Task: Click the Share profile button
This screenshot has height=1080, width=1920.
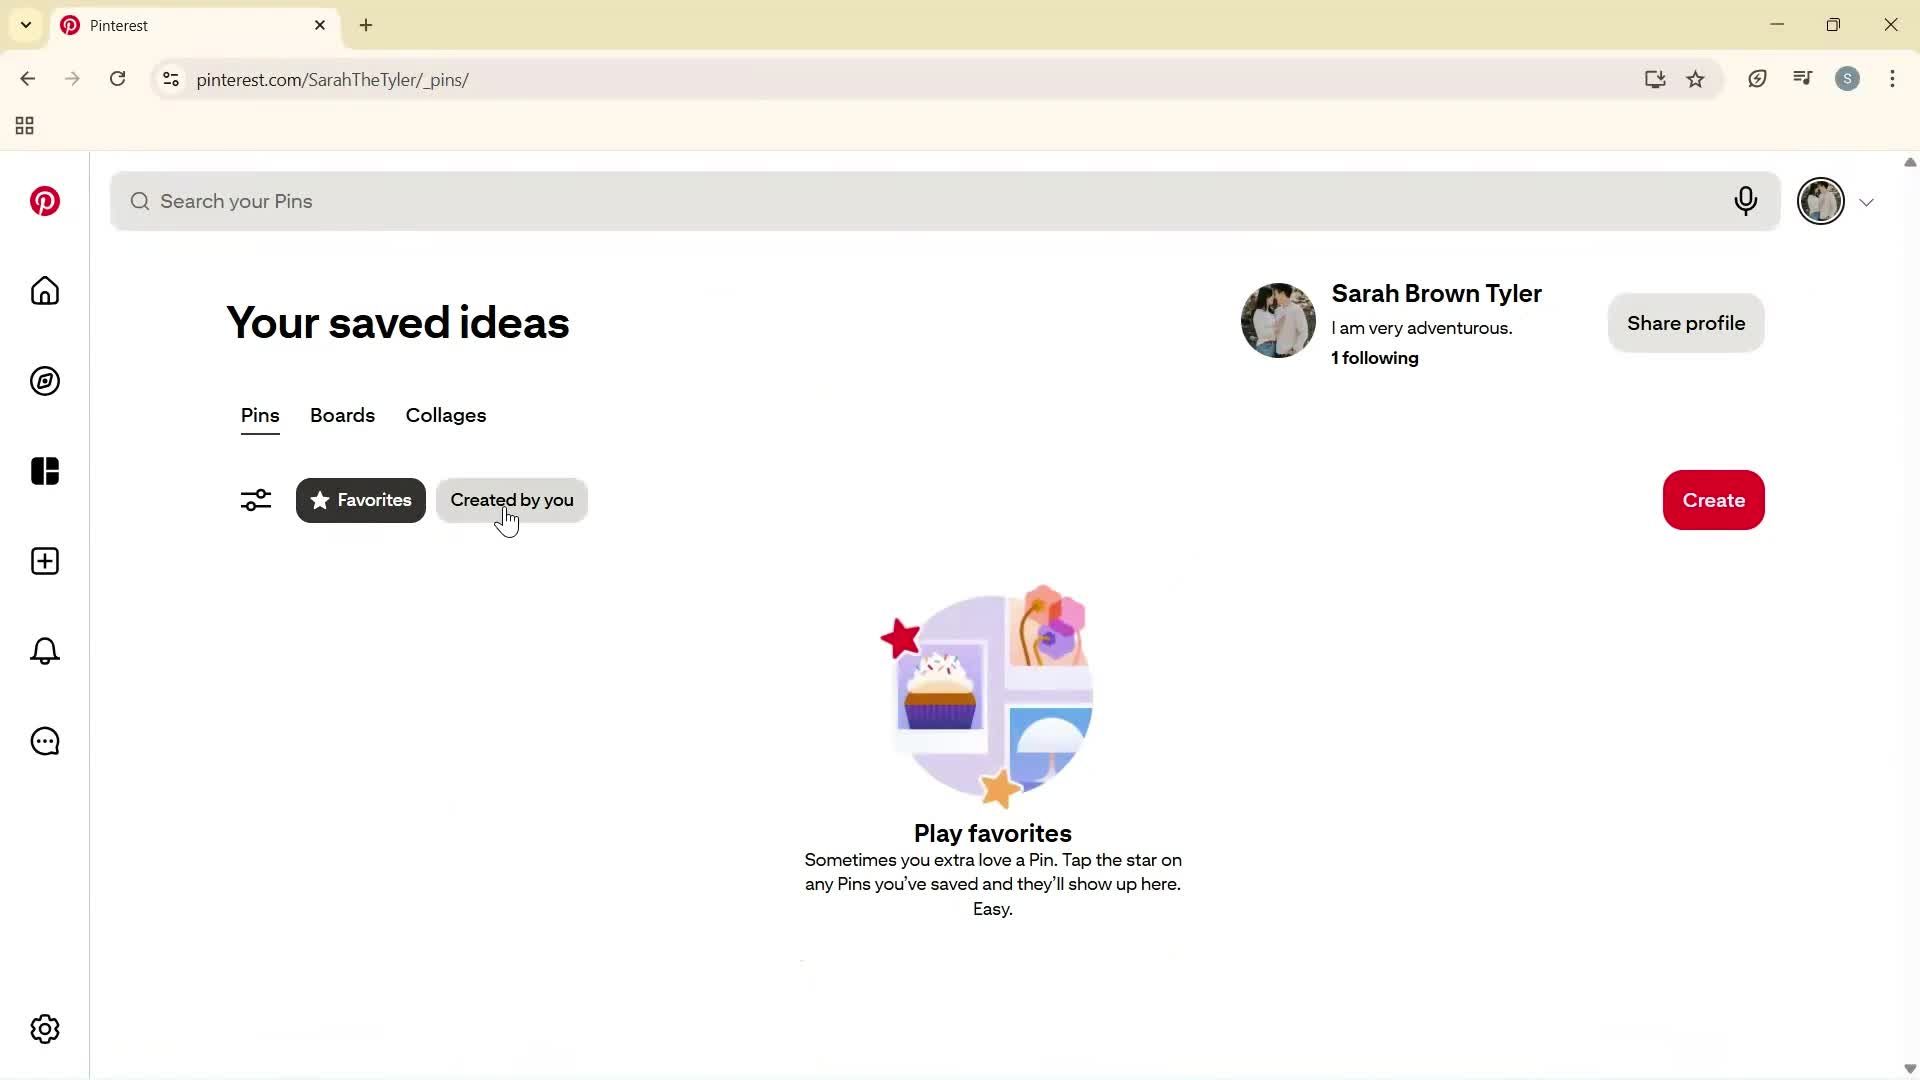Action: click(1685, 322)
